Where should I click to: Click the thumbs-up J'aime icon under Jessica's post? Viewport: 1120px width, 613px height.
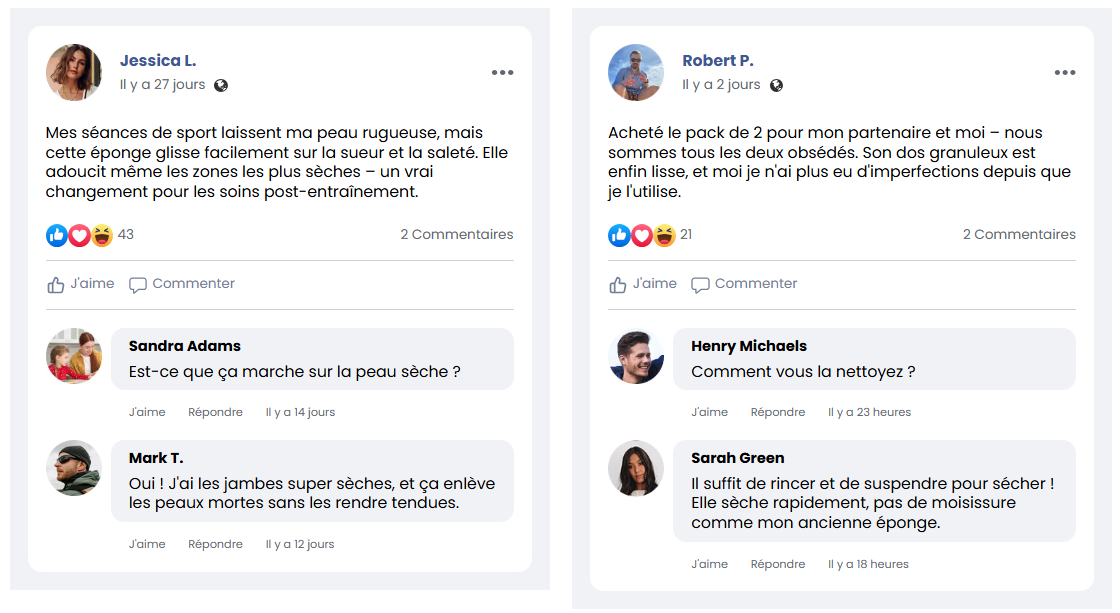pyautogui.click(x=56, y=285)
